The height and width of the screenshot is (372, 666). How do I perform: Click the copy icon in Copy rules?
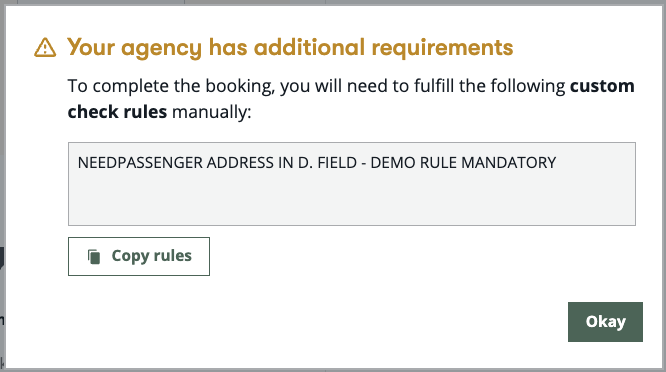pos(94,256)
